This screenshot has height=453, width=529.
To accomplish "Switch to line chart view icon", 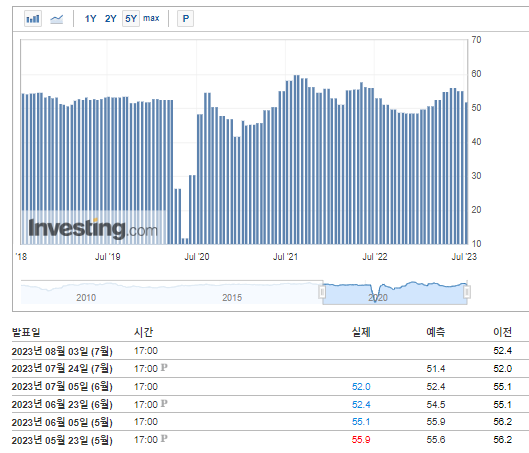I will (x=56, y=19).
